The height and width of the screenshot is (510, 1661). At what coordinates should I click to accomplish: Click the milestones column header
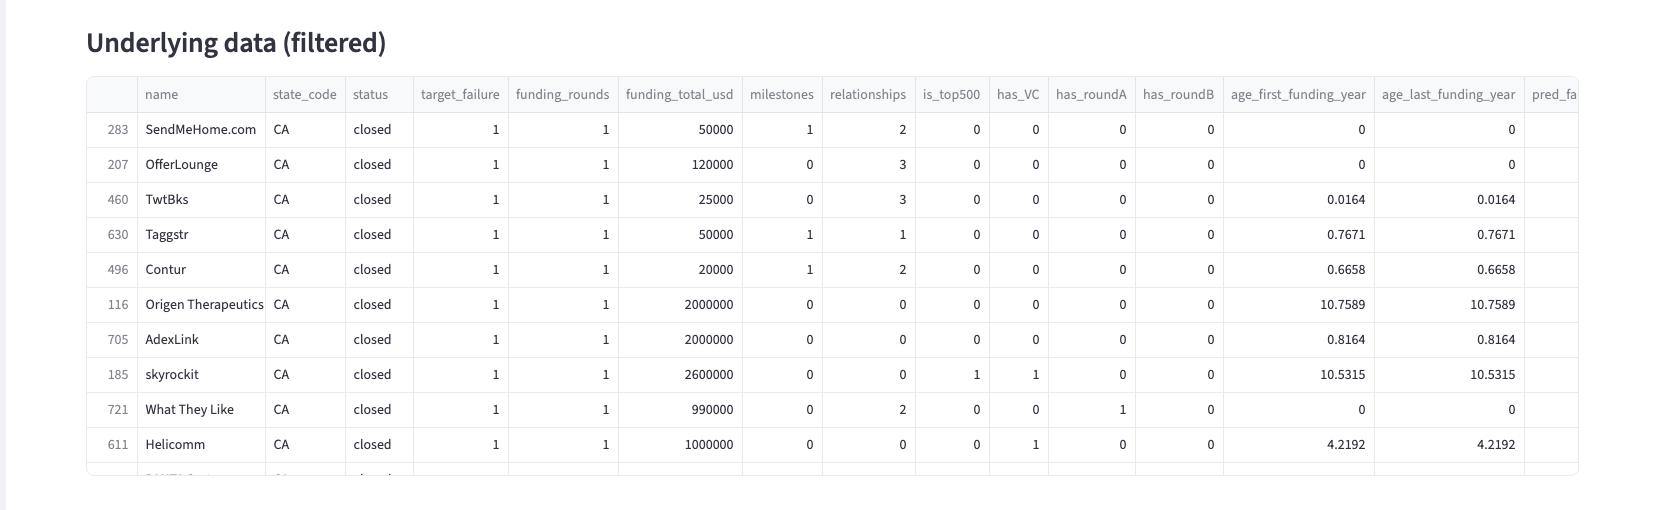coord(782,95)
